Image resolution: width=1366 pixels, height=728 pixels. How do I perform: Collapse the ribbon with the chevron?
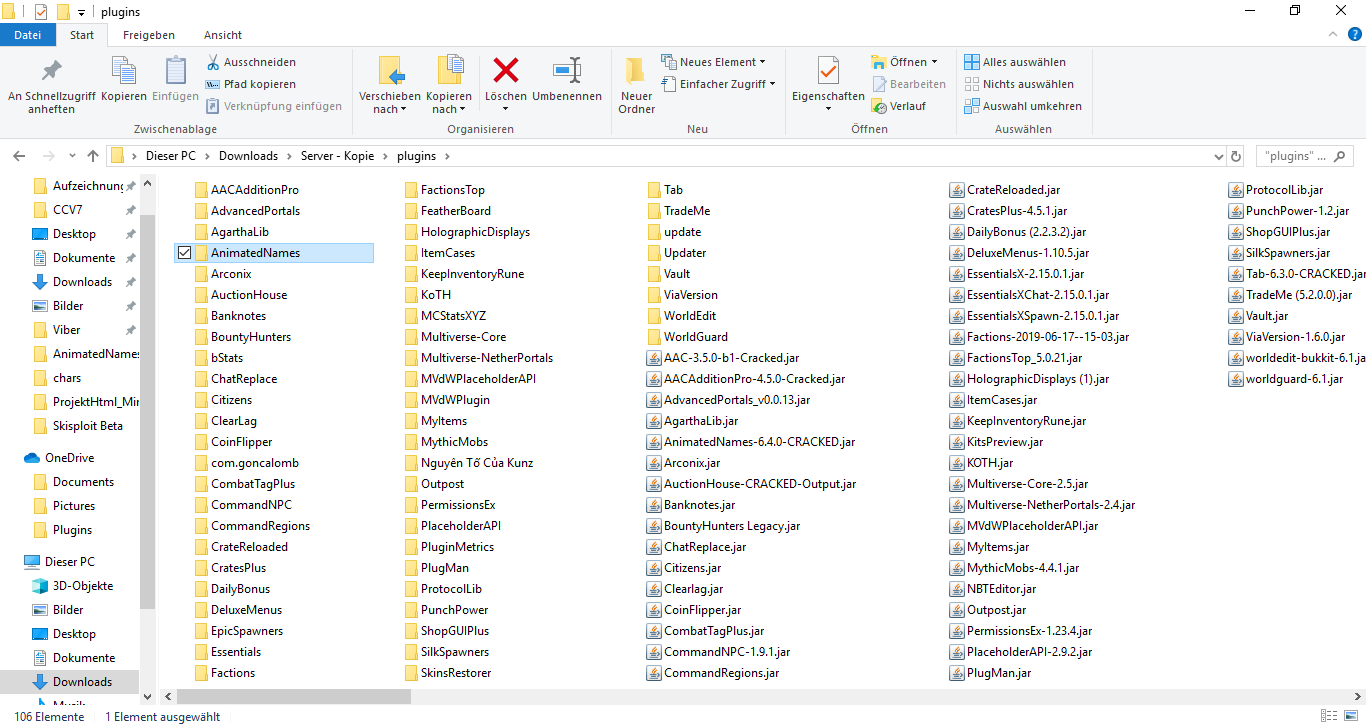[x=1332, y=35]
